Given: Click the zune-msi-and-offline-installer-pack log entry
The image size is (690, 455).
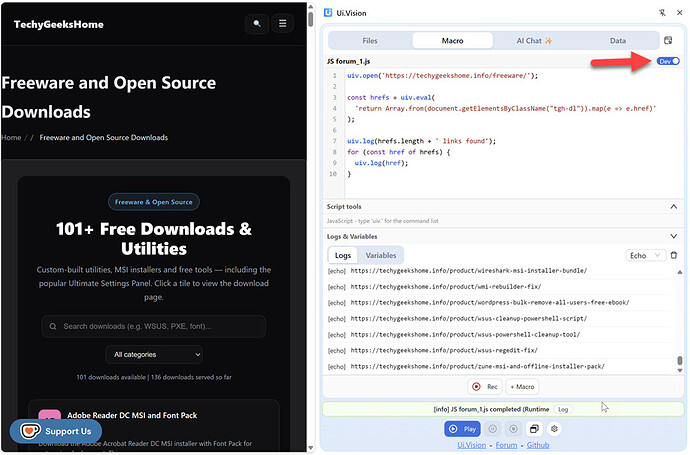Looking at the screenshot, I should pos(477,367).
